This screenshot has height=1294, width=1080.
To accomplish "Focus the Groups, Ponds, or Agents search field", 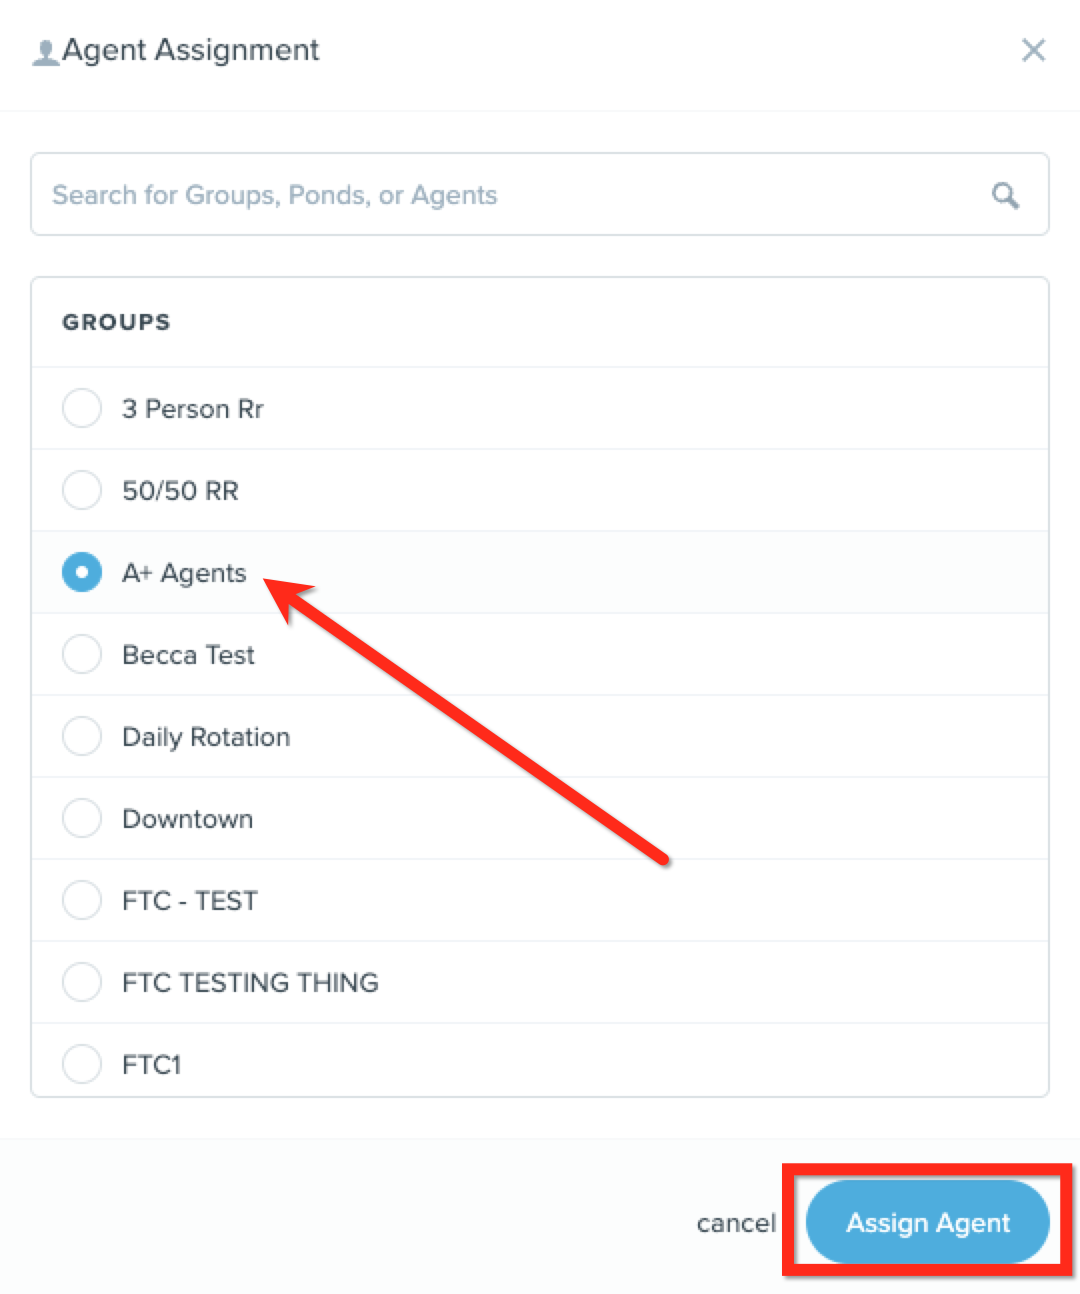I will click(x=500, y=195).
